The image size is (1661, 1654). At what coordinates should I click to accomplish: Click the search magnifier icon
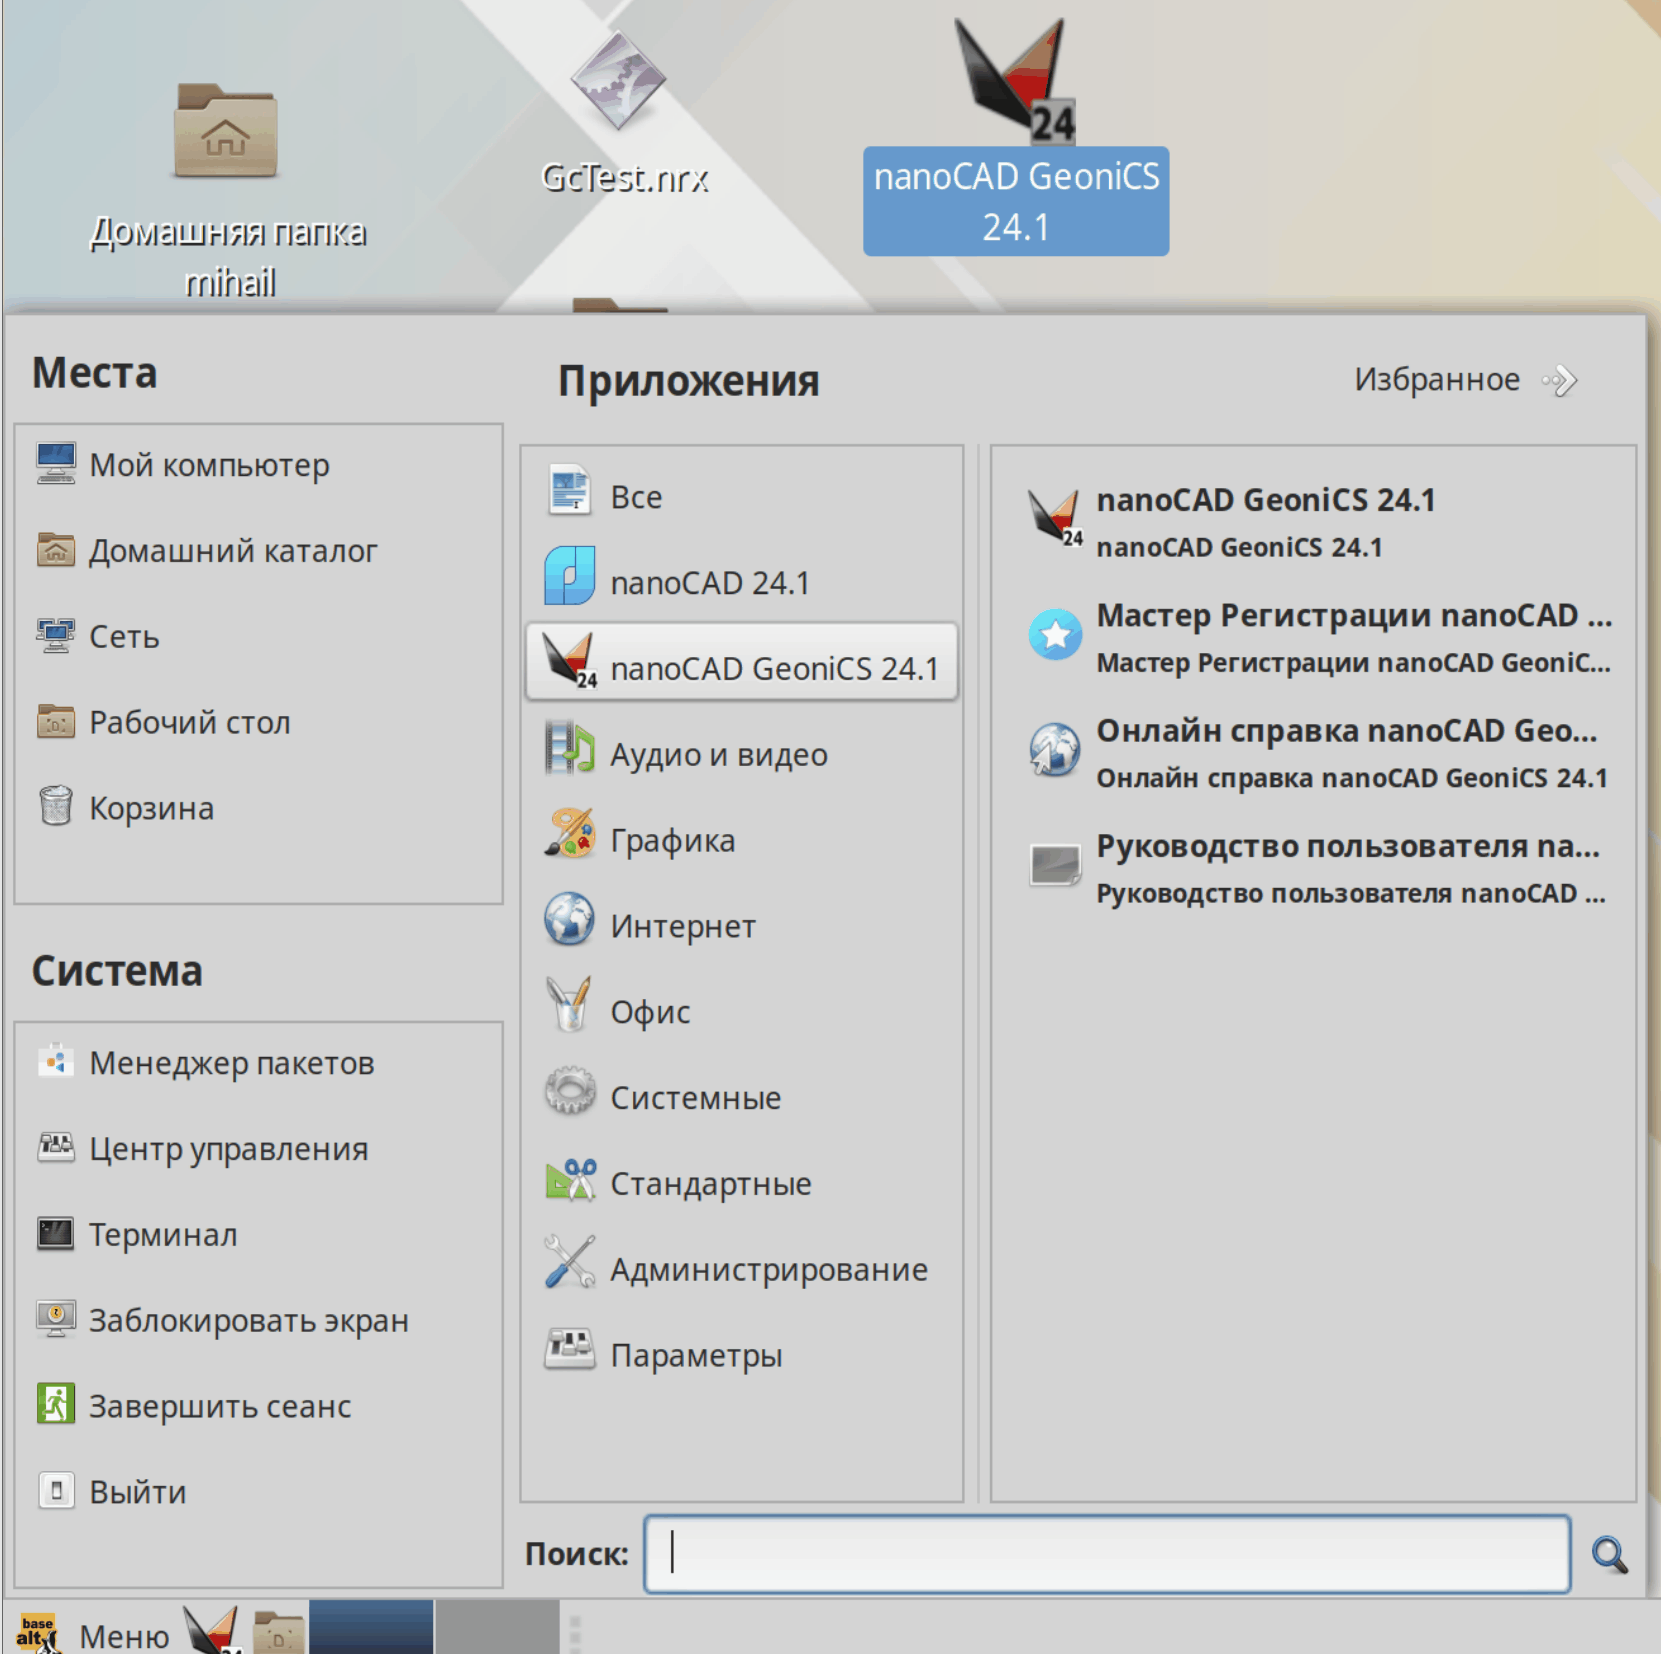tap(1608, 1554)
